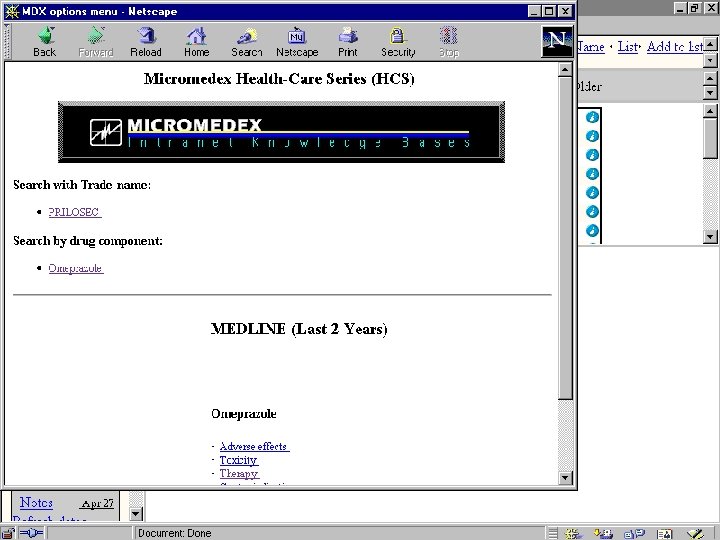Open My Netscape from the toolbar

297,42
